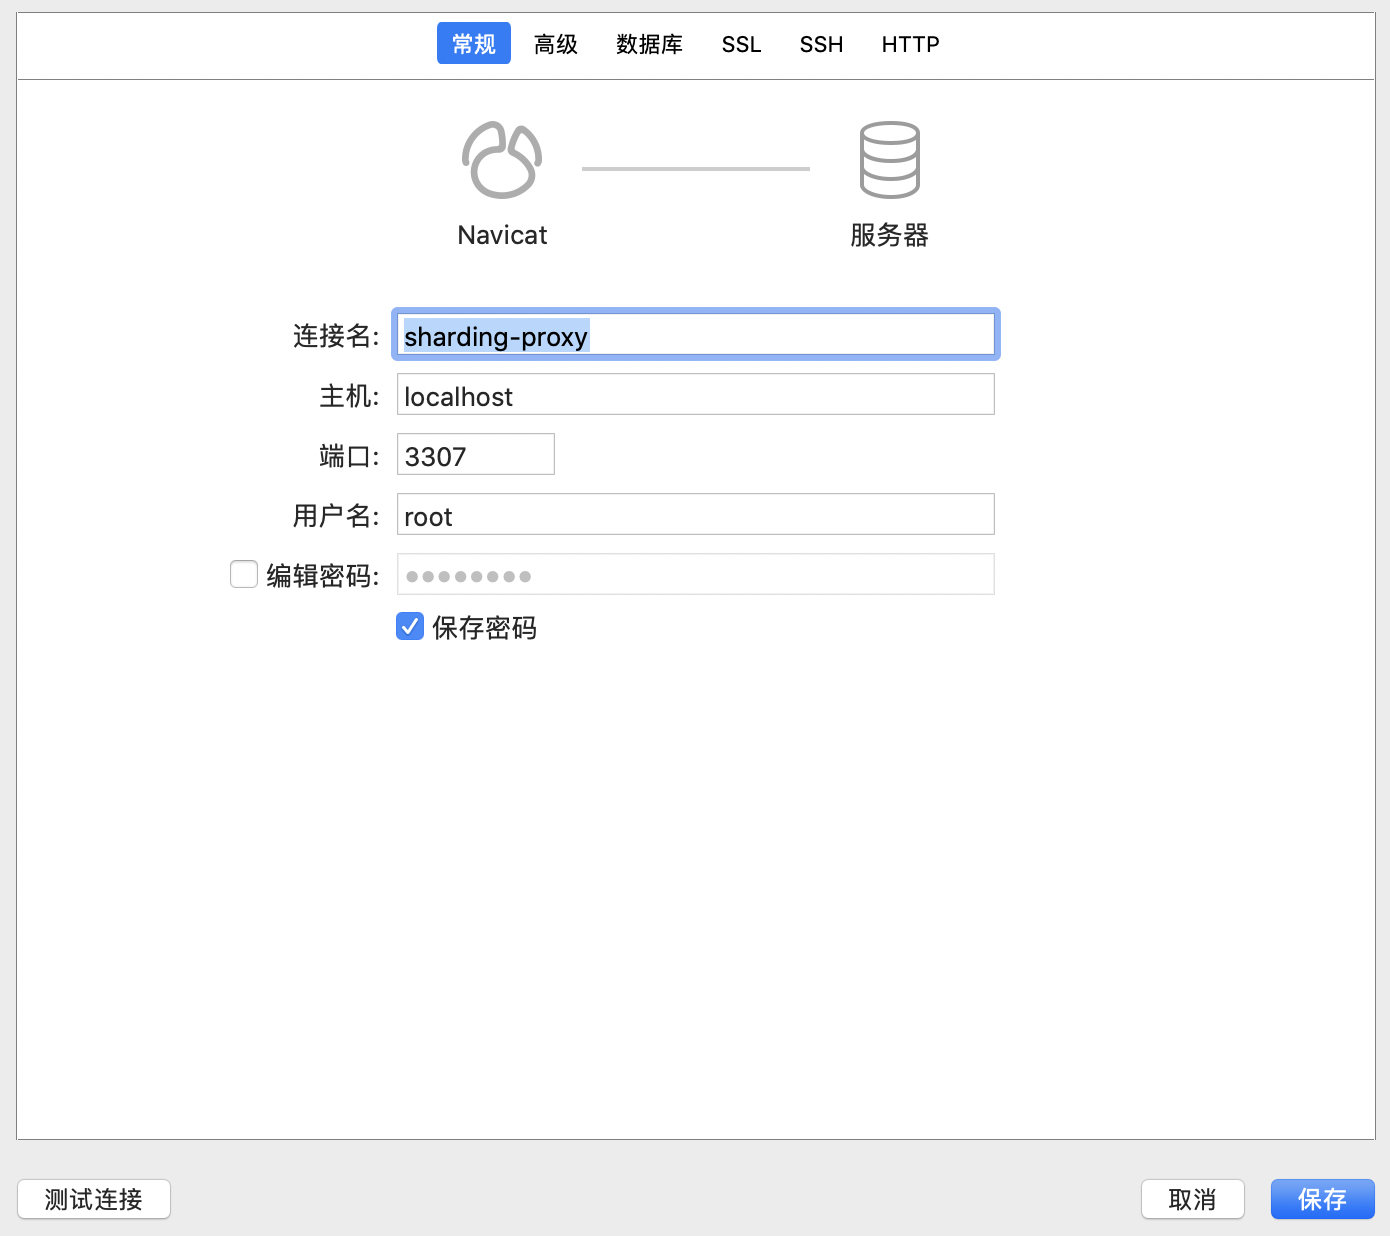Click the 取消 button
Image resolution: width=1390 pixels, height=1236 pixels.
click(x=1193, y=1199)
